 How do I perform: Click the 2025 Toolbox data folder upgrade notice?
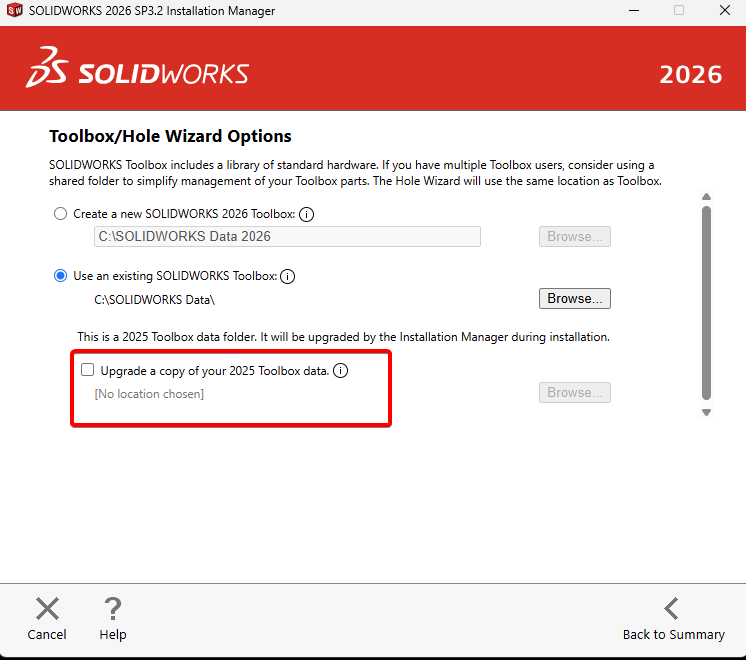tap(344, 337)
